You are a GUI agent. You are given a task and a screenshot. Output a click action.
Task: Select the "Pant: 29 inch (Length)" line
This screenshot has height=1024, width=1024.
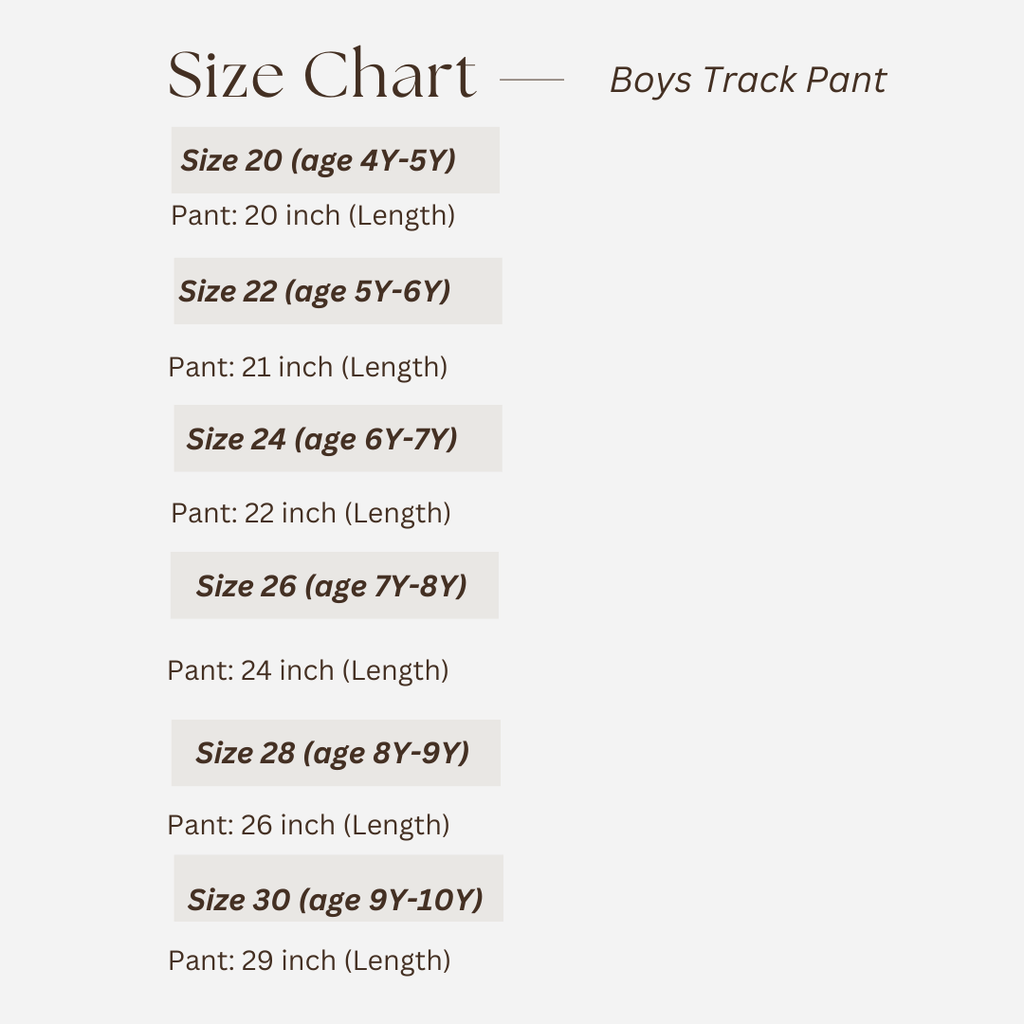[309, 960]
